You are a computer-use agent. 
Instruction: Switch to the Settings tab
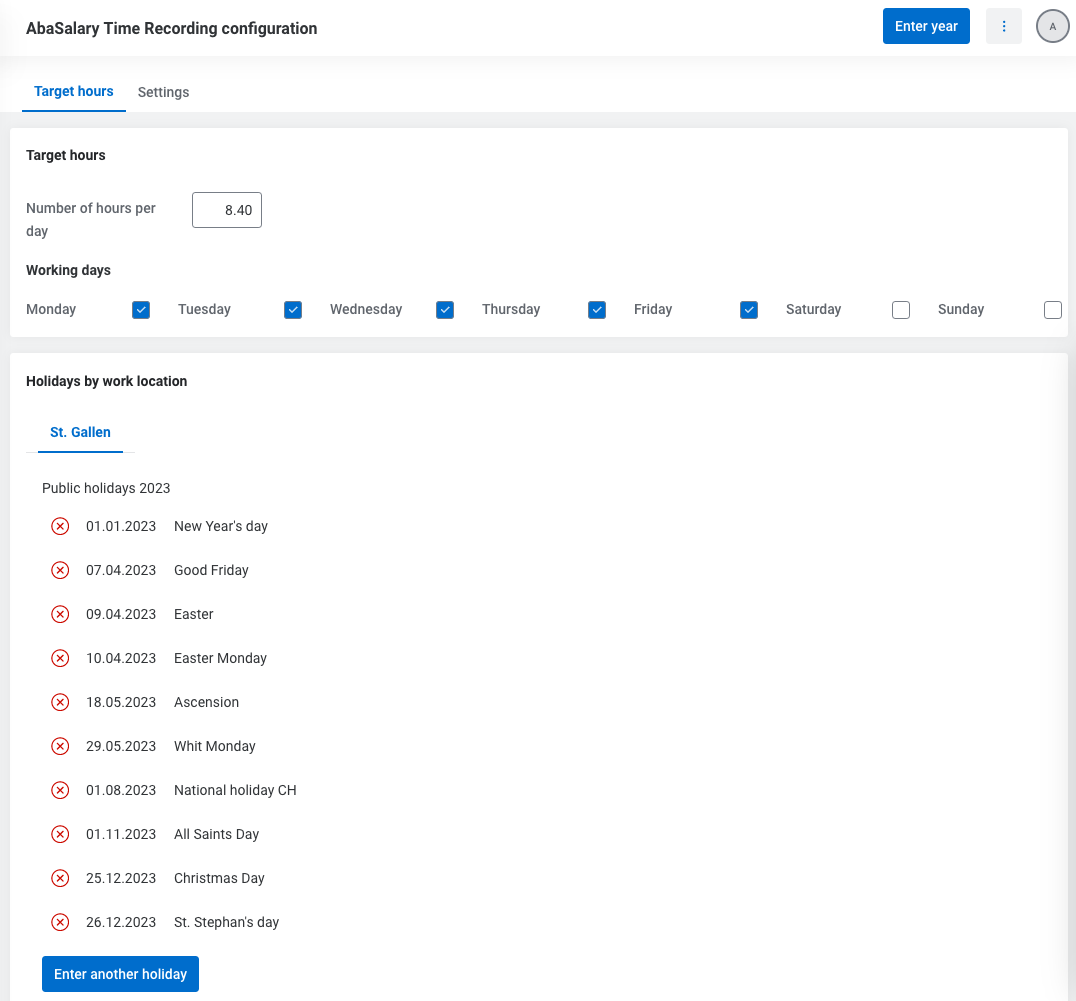coord(163,92)
